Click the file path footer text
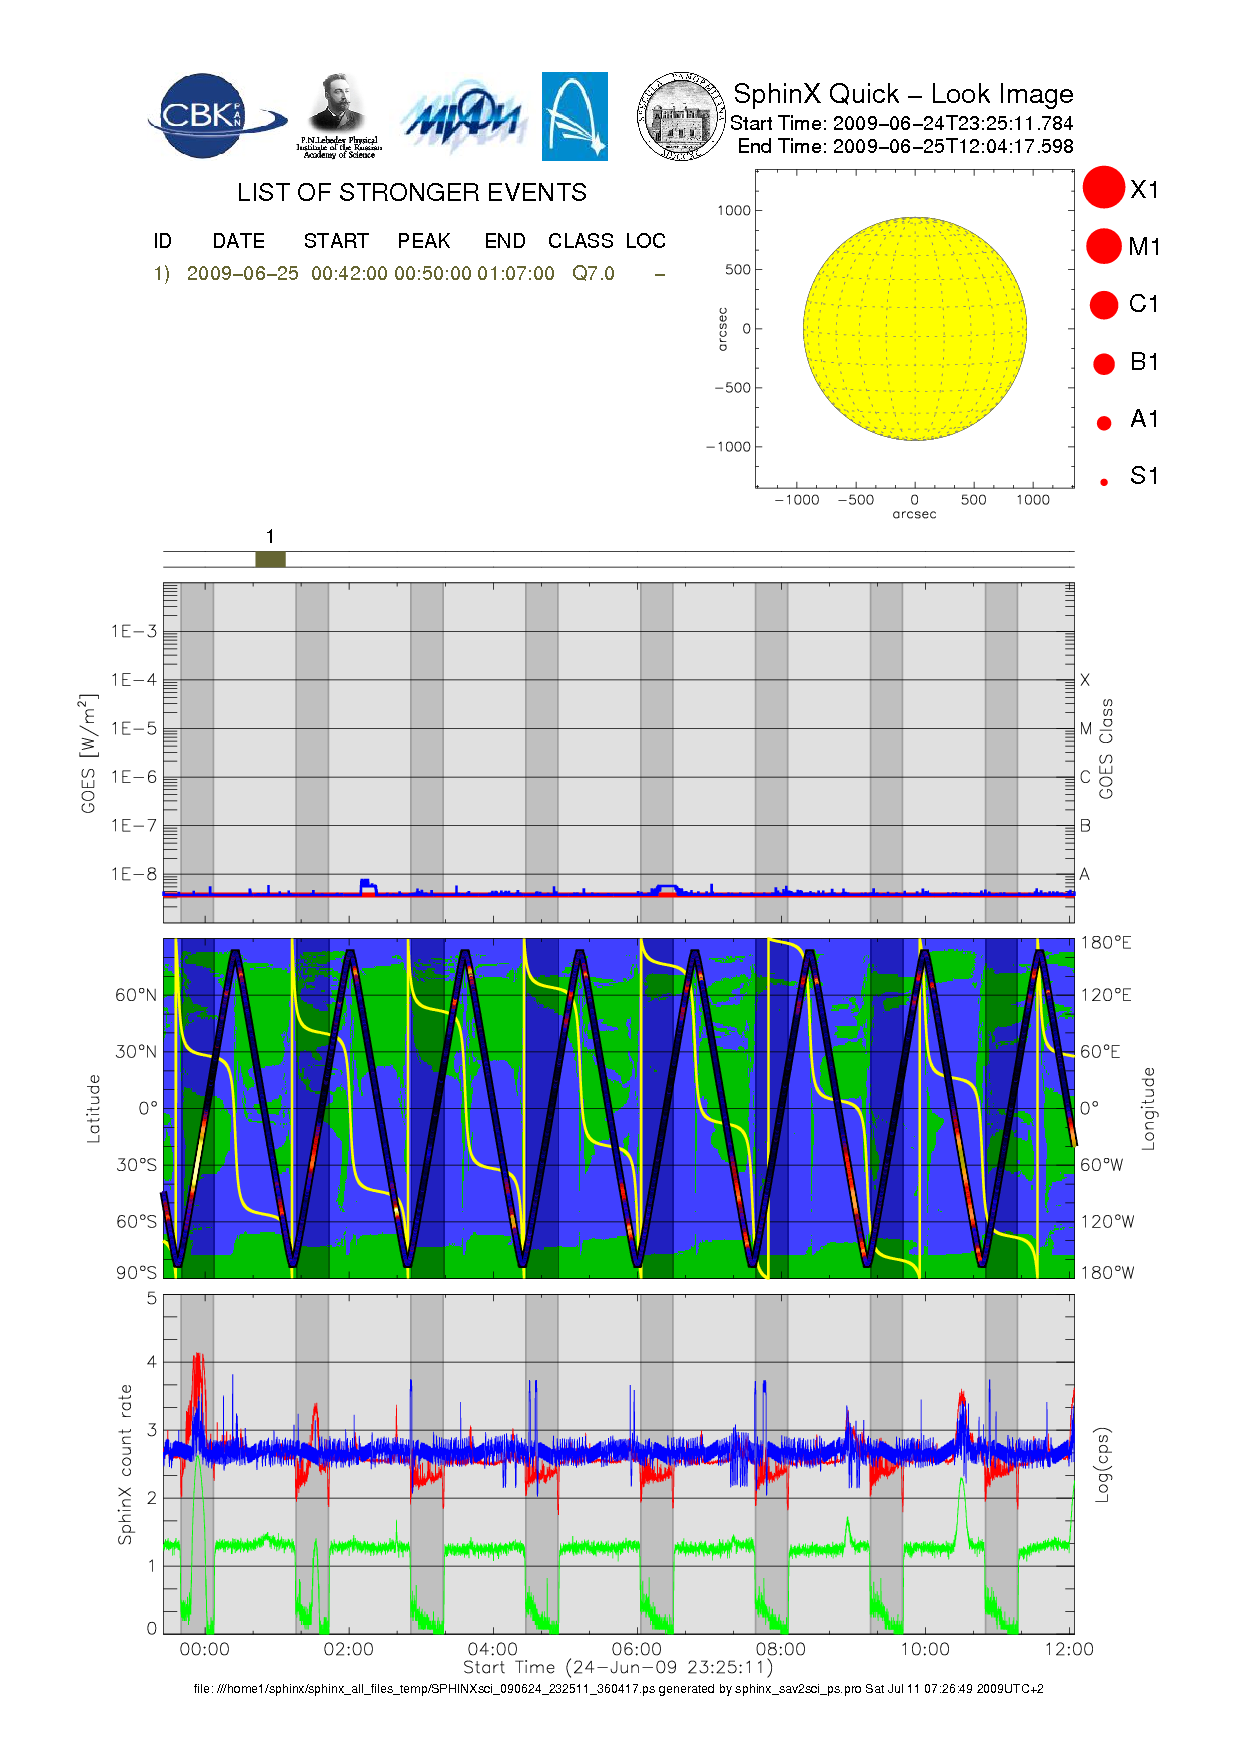Viewport: 1240px width, 1754px height. (618, 1688)
